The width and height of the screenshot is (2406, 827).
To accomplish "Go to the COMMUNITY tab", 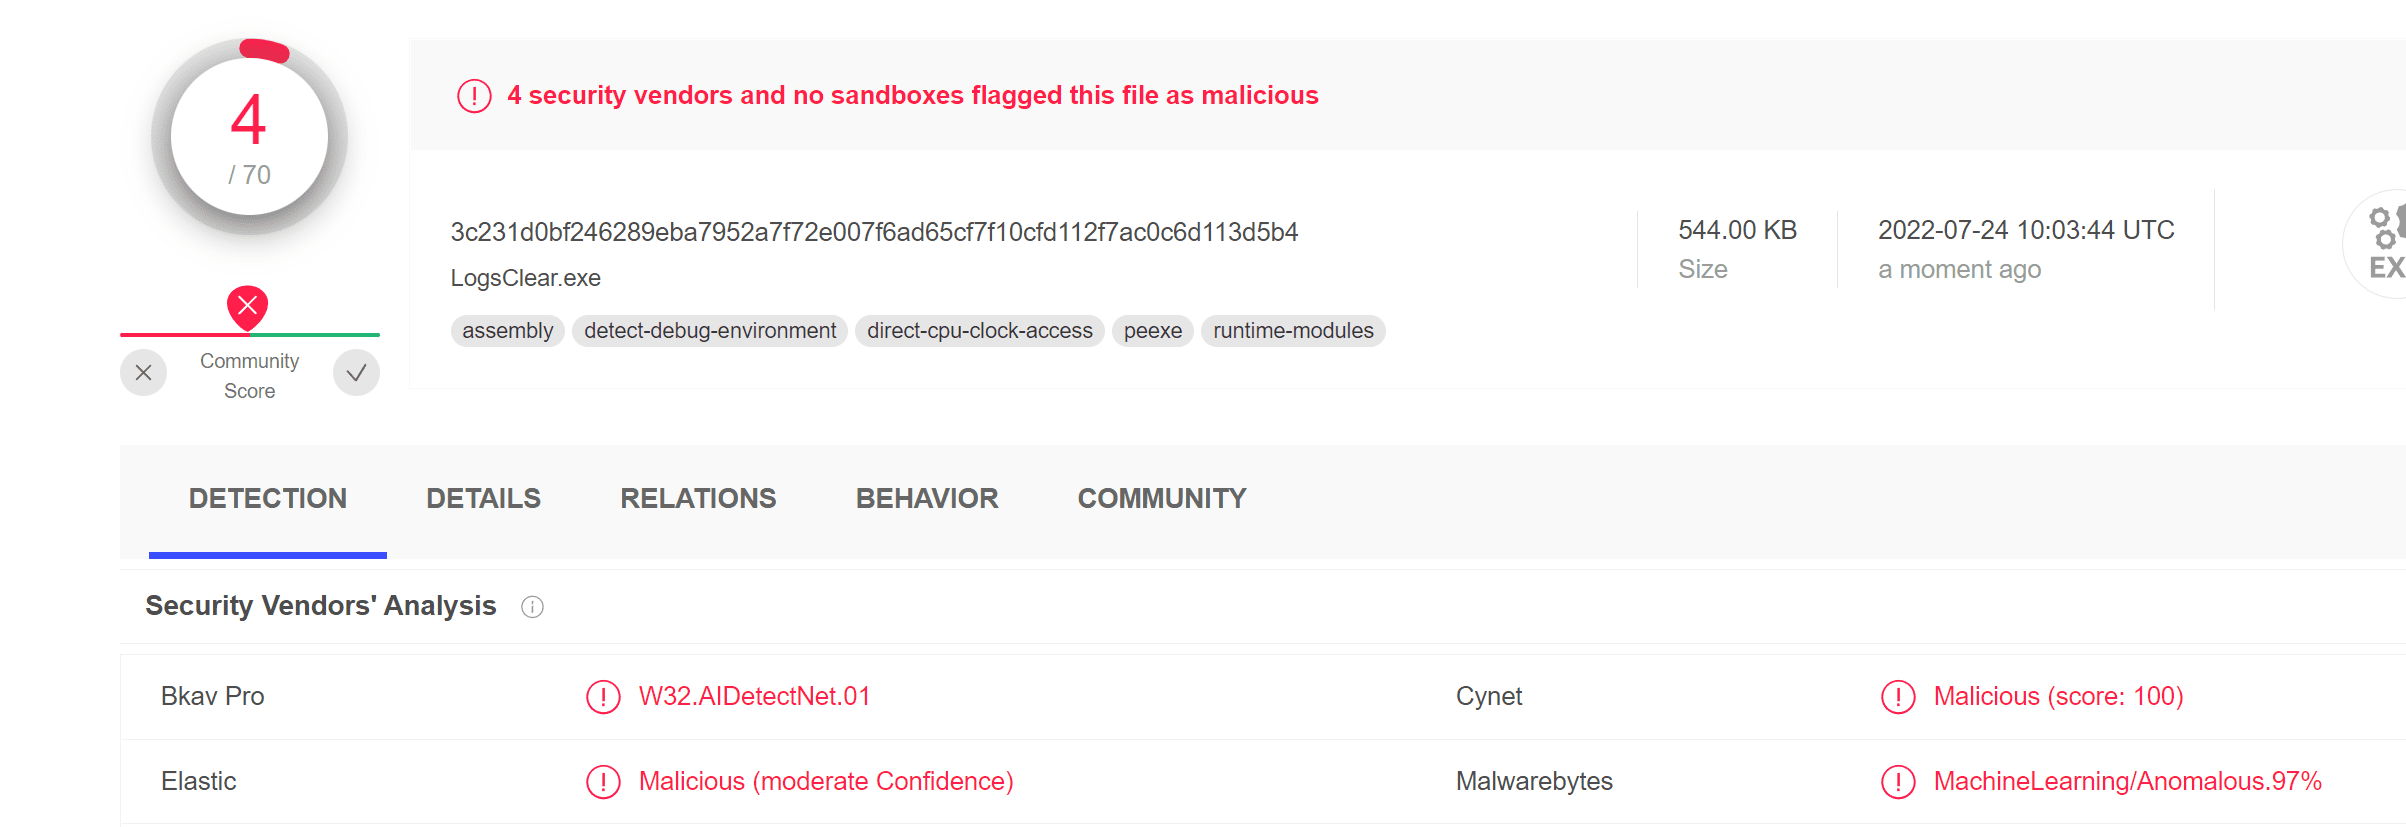I will pyautogui.click(x=1161, y=498).
